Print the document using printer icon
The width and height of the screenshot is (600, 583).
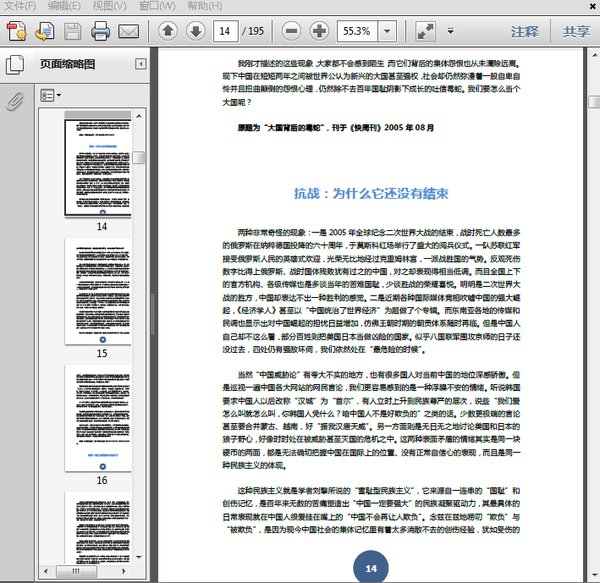point(100,31)
